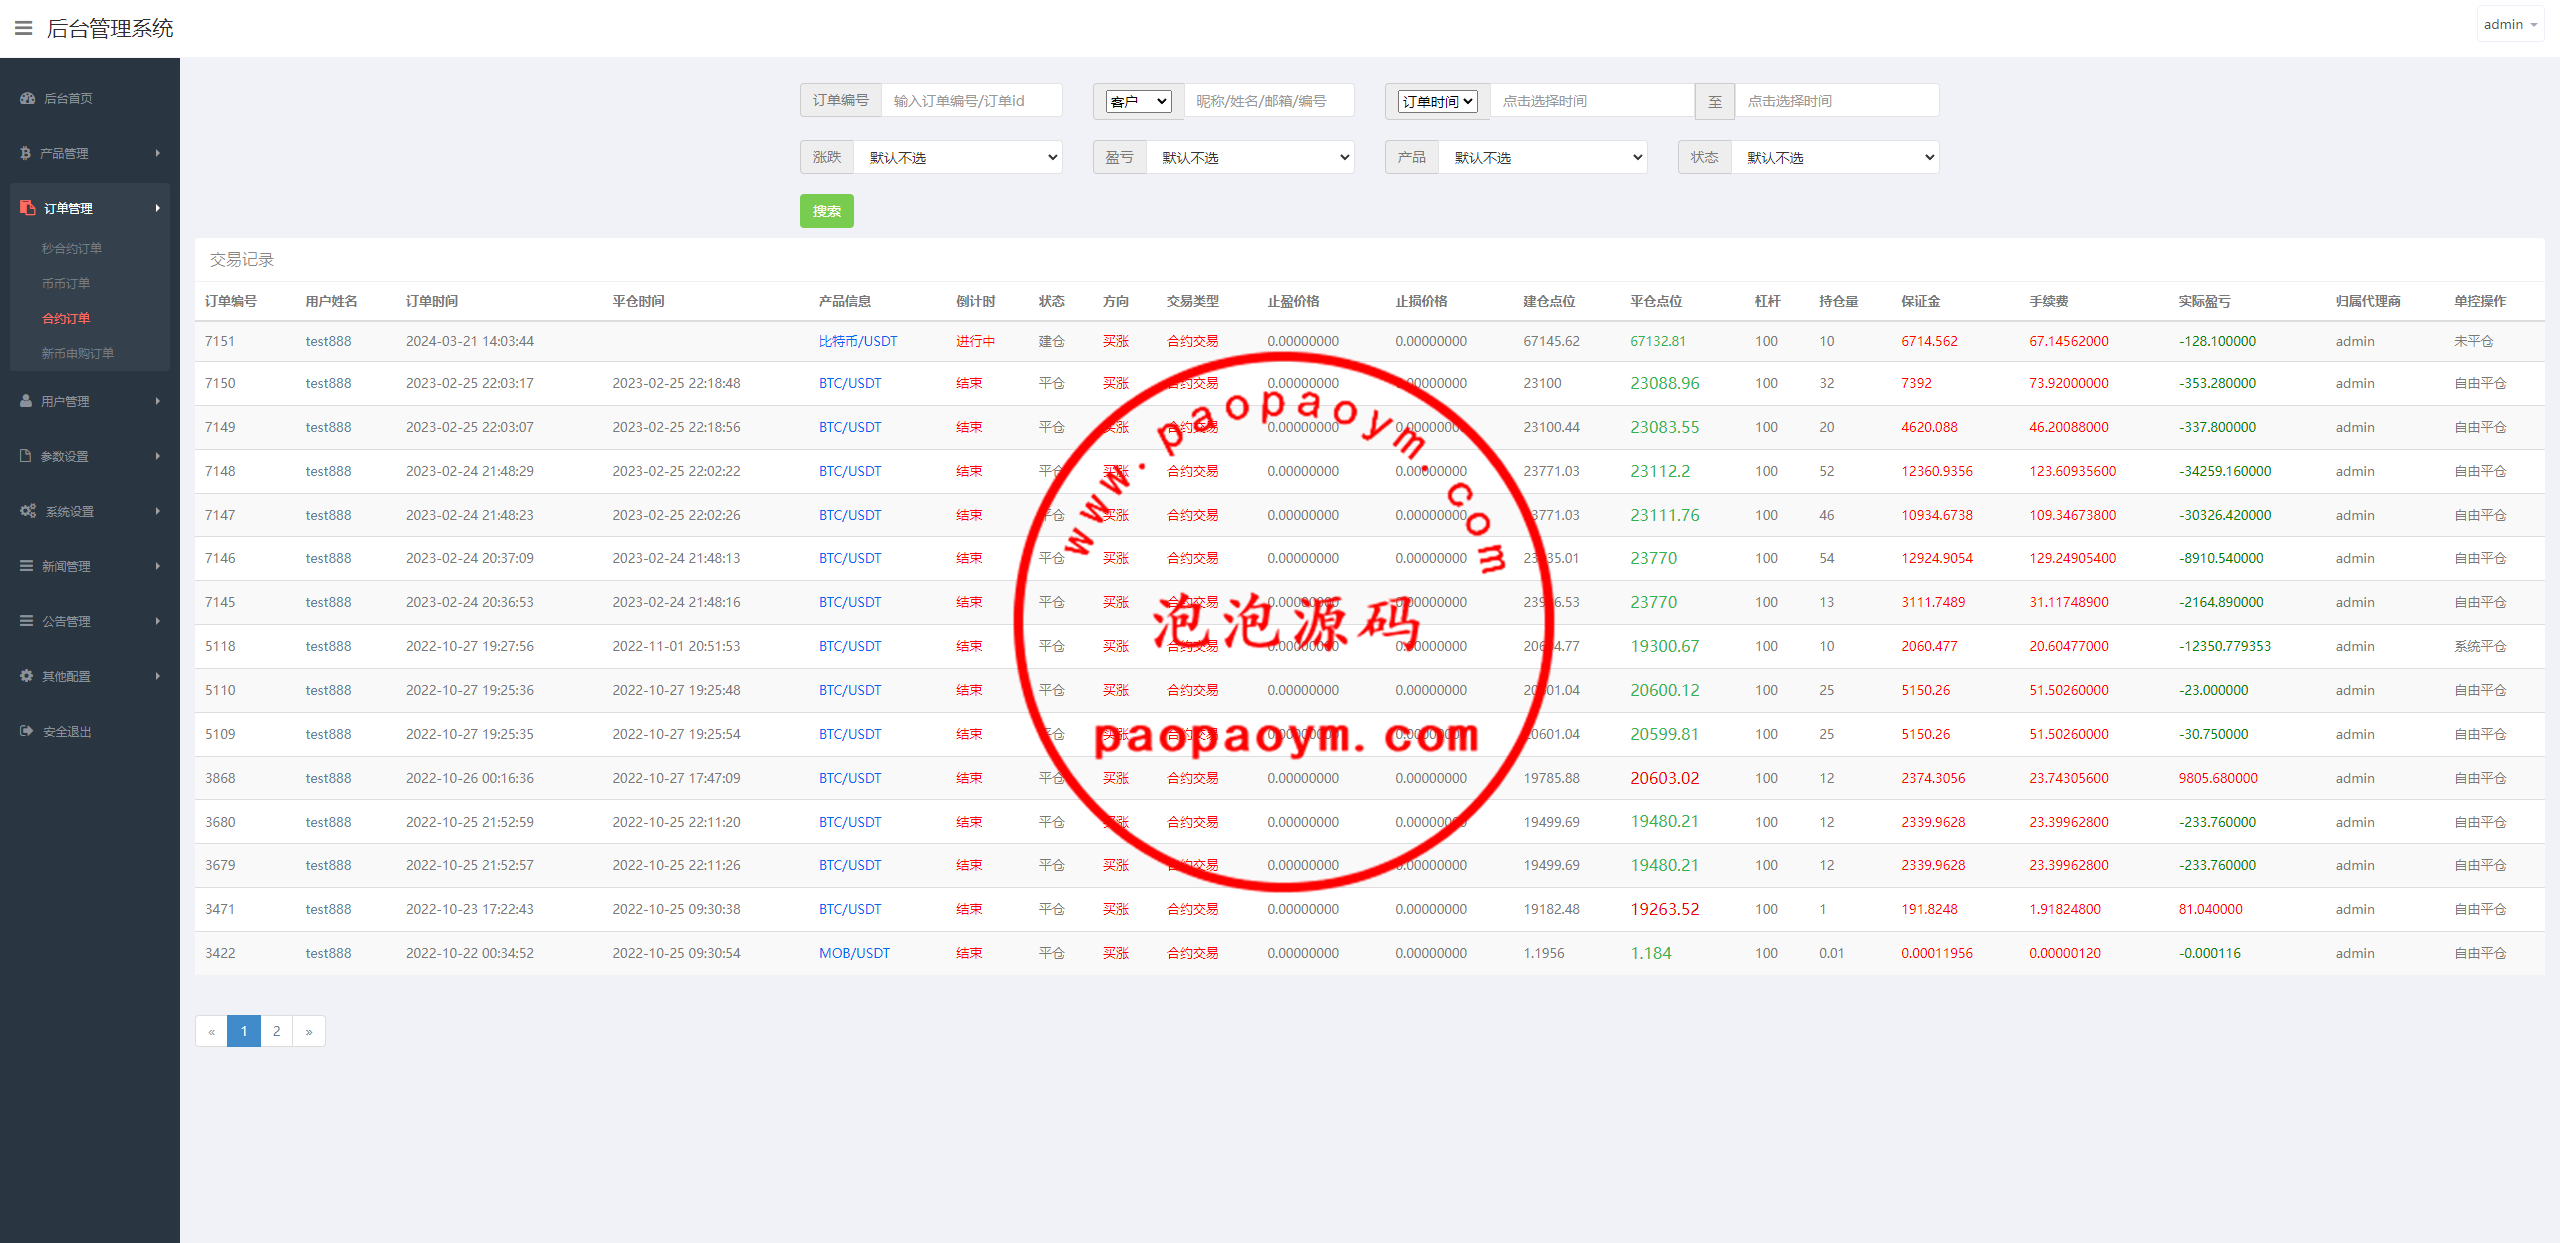Open 比特币/USDT product link in order 7151

(x=858, y=341)
